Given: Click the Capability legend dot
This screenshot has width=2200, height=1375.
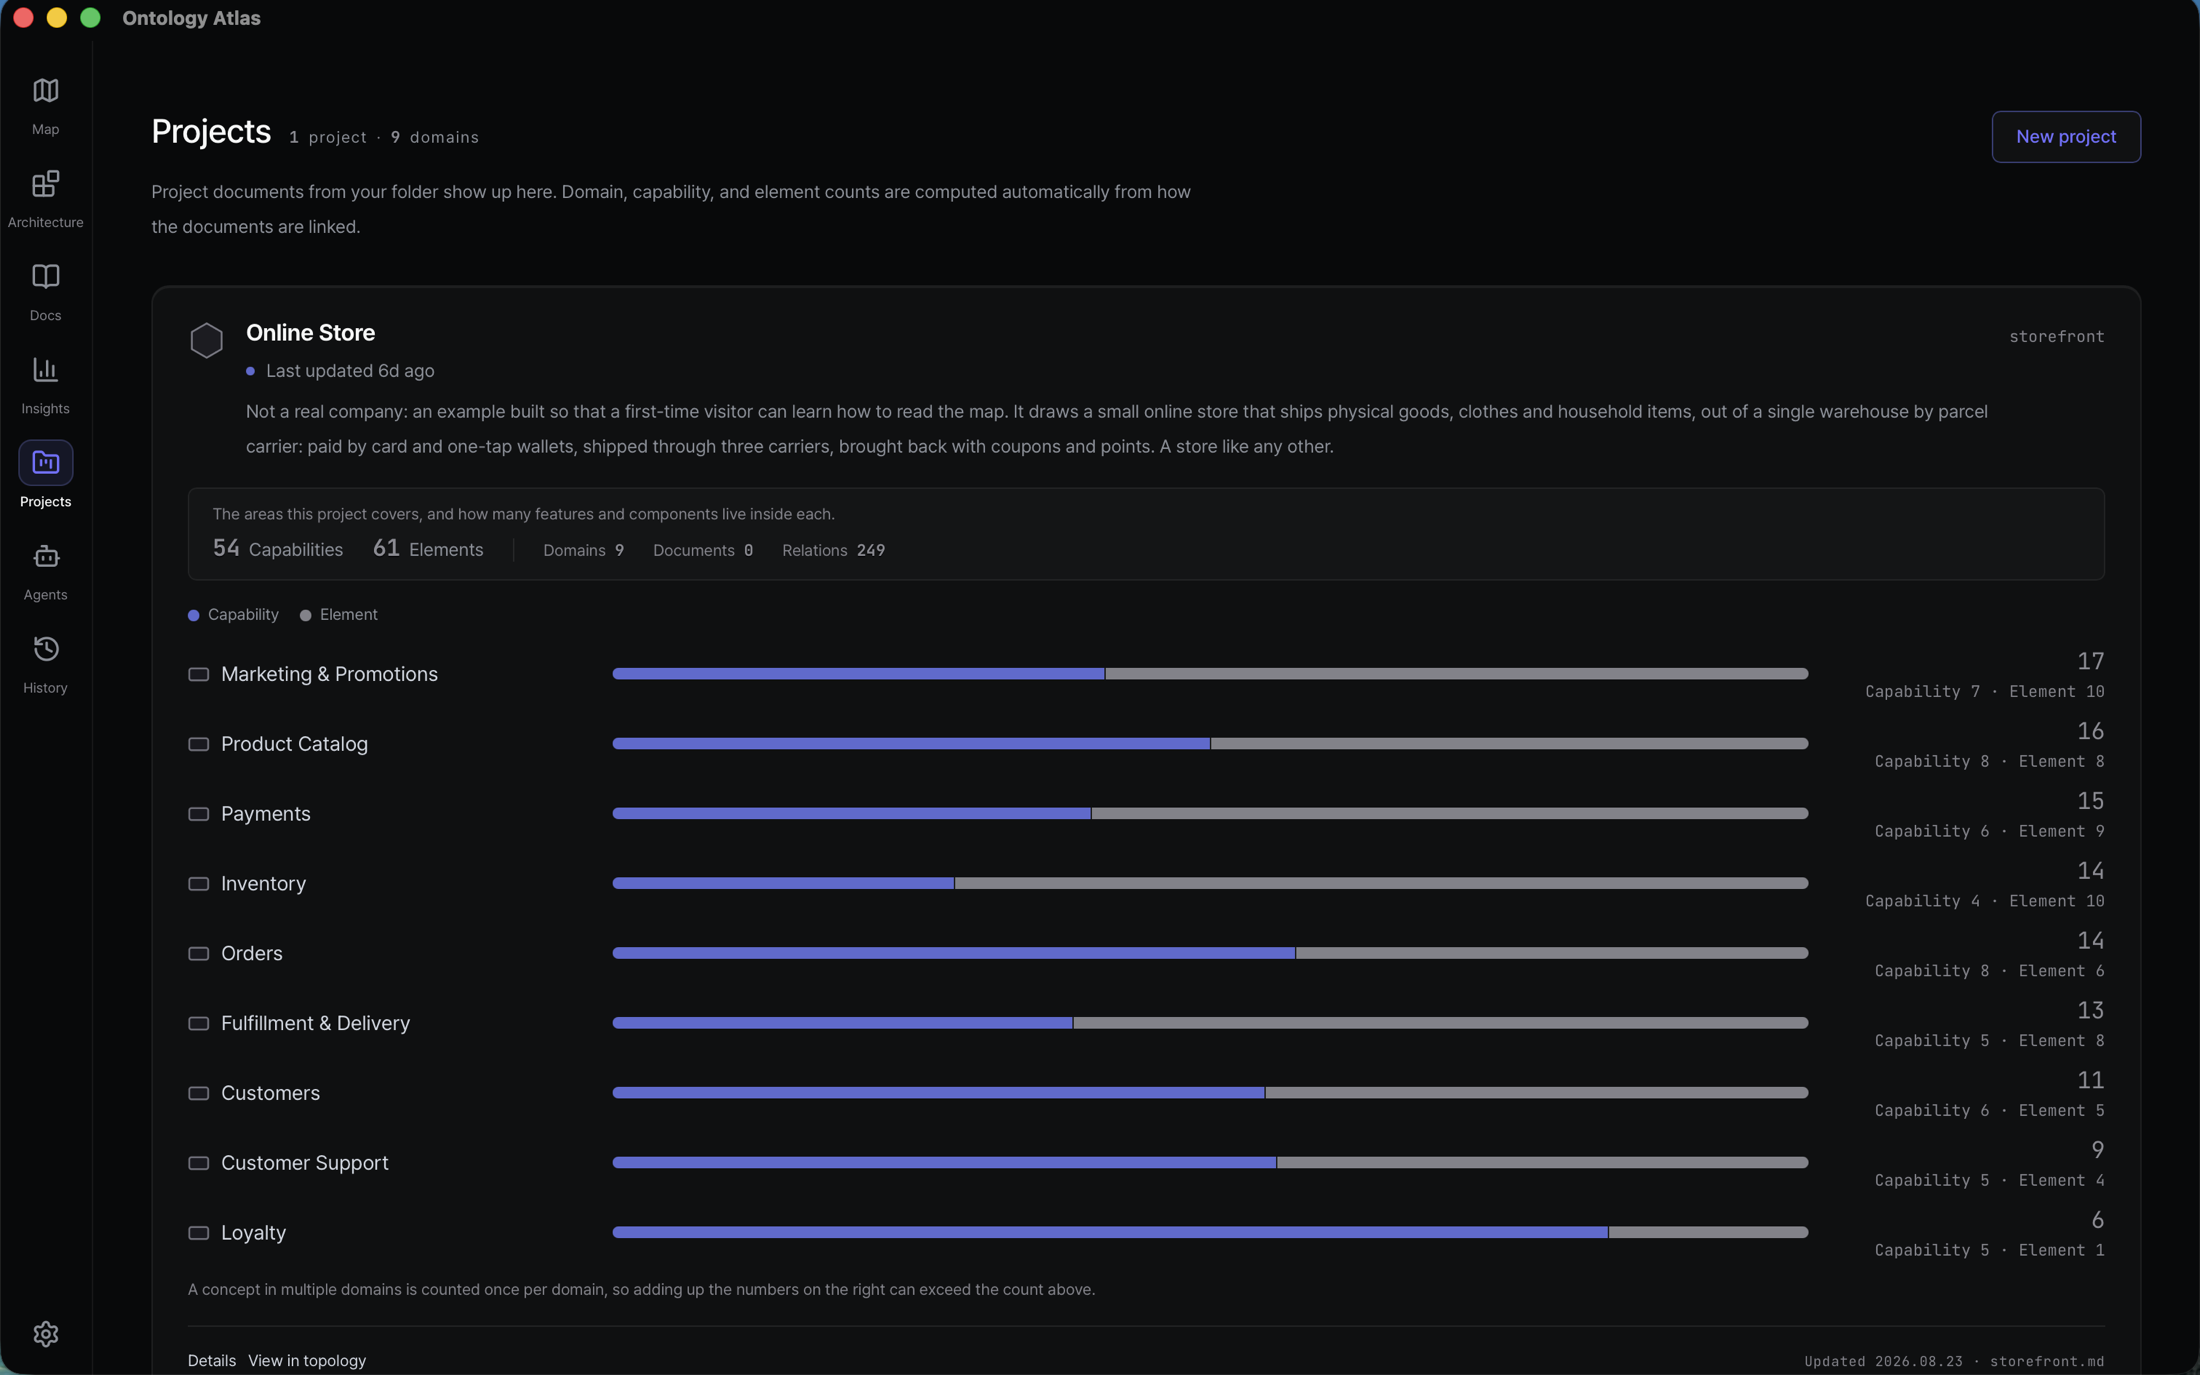Looking at the screenshot, I should pyautogui.click(x=194, y=616).
